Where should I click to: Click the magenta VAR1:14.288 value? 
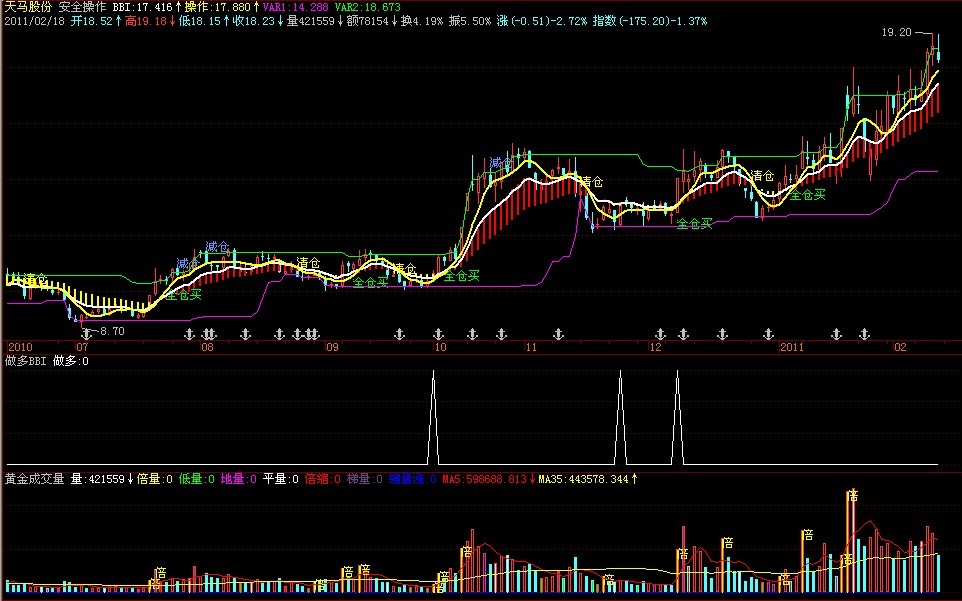point(296,7)
